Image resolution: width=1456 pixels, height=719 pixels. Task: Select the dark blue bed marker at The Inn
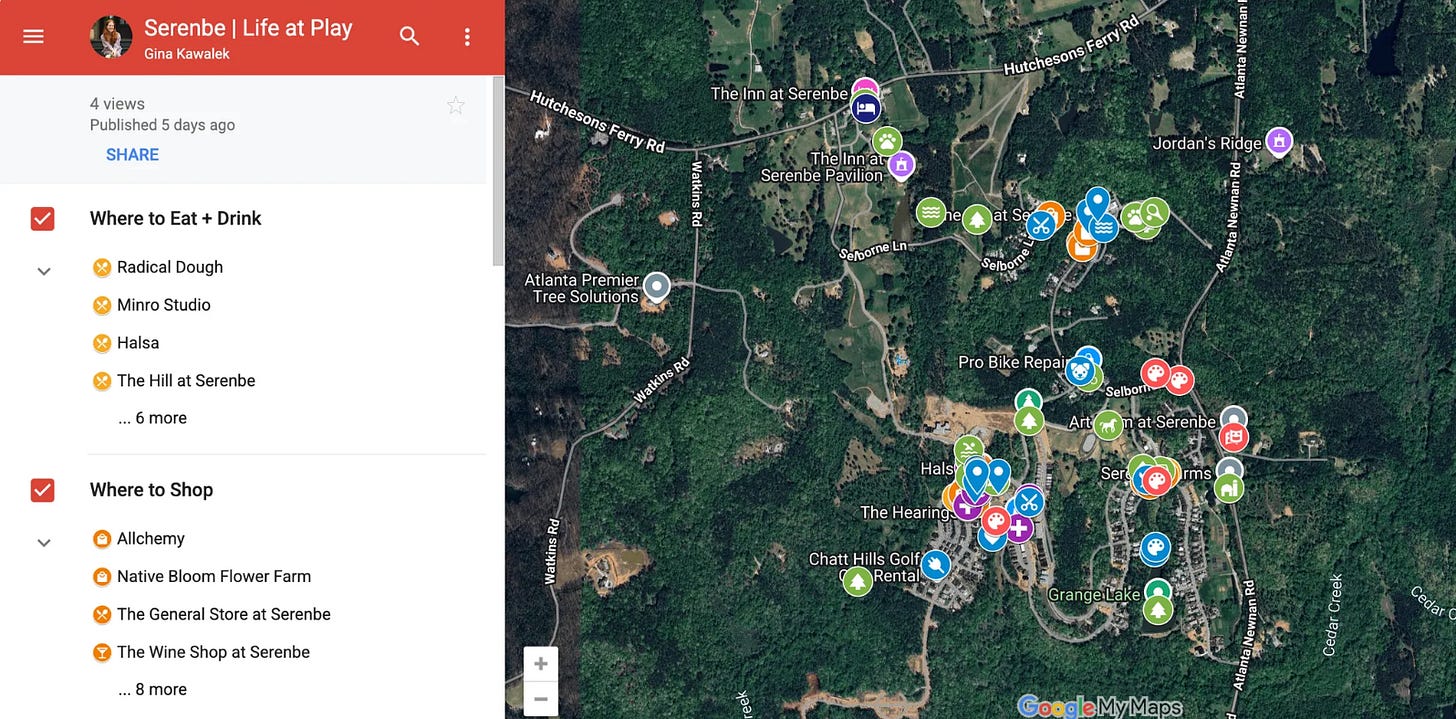(866, 106)
